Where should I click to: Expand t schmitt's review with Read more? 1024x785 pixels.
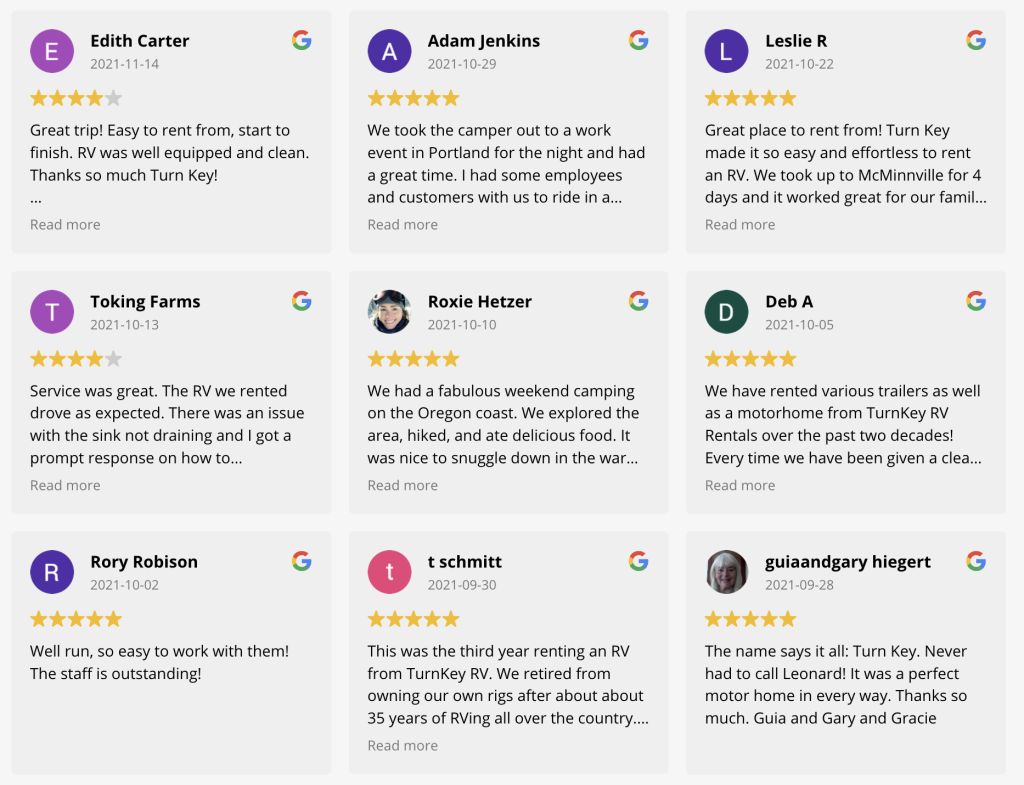click(402, 746)
